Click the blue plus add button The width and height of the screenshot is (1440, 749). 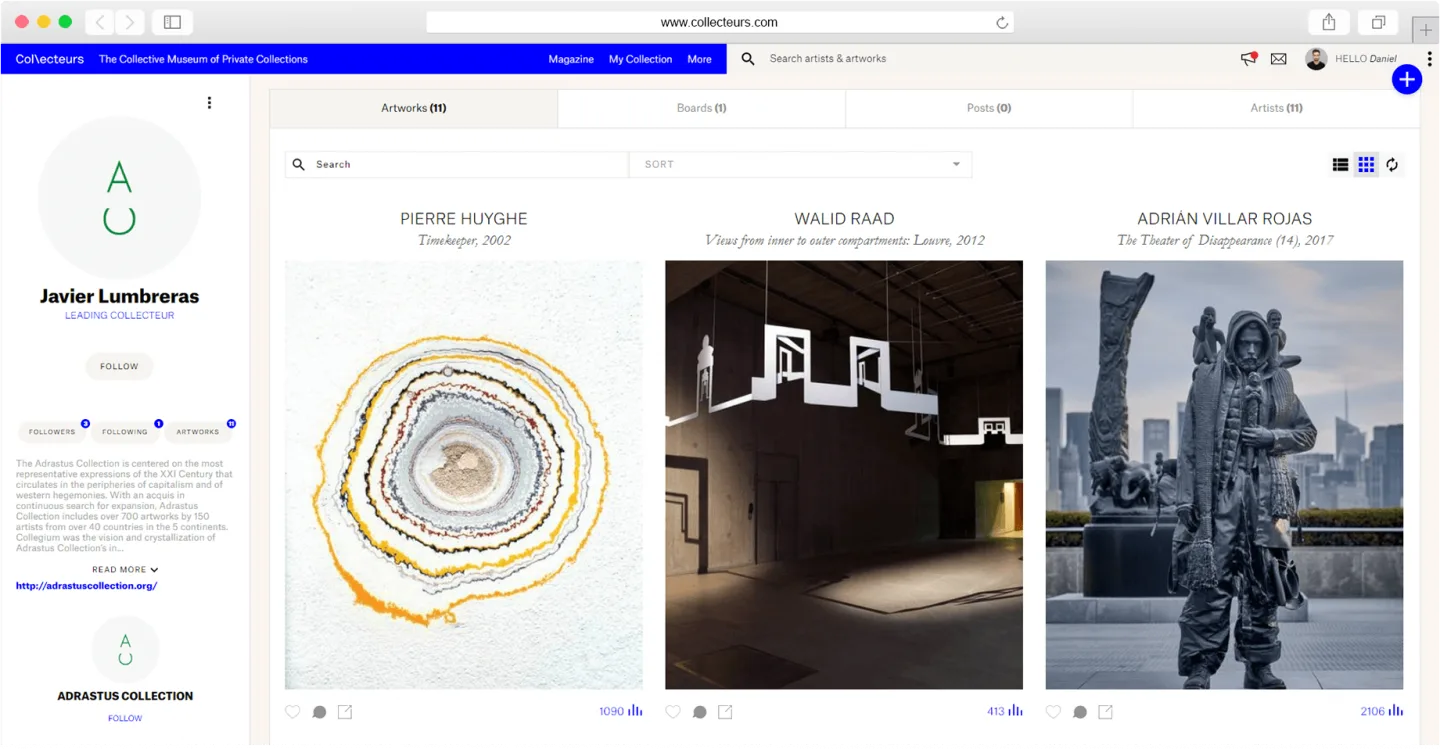[1406, 80]
